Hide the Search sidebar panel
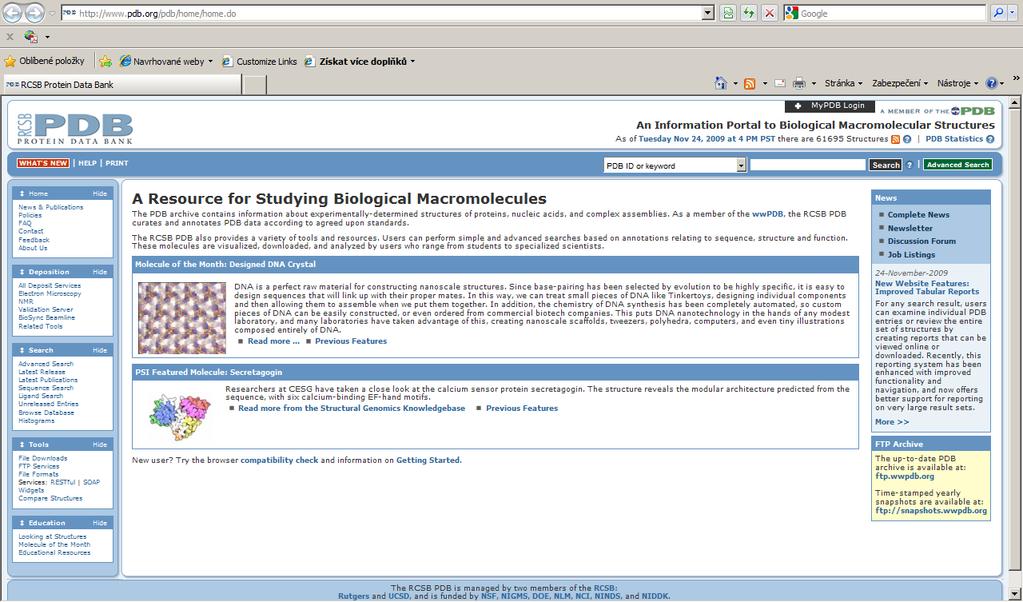1023x602 pixels. point(100,350)
